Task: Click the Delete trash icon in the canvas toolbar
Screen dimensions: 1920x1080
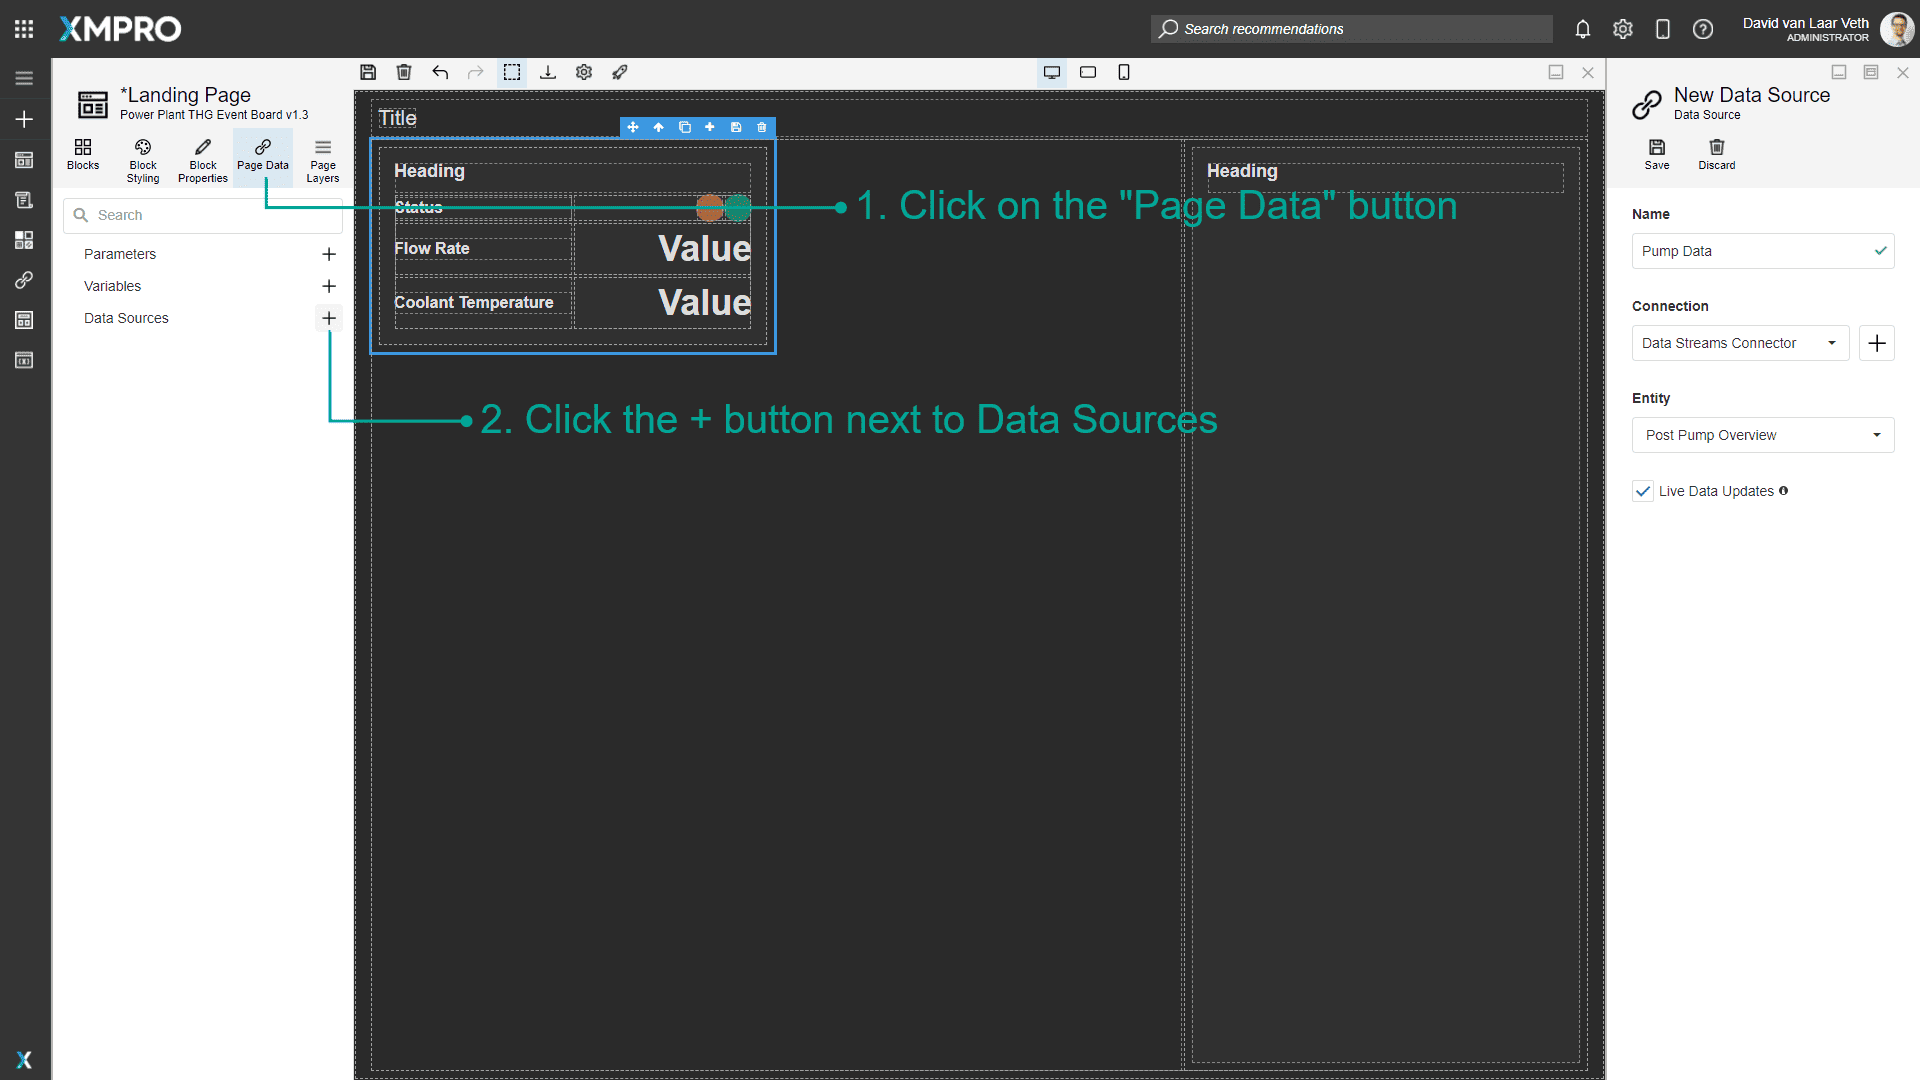Action: coord(404,72)
